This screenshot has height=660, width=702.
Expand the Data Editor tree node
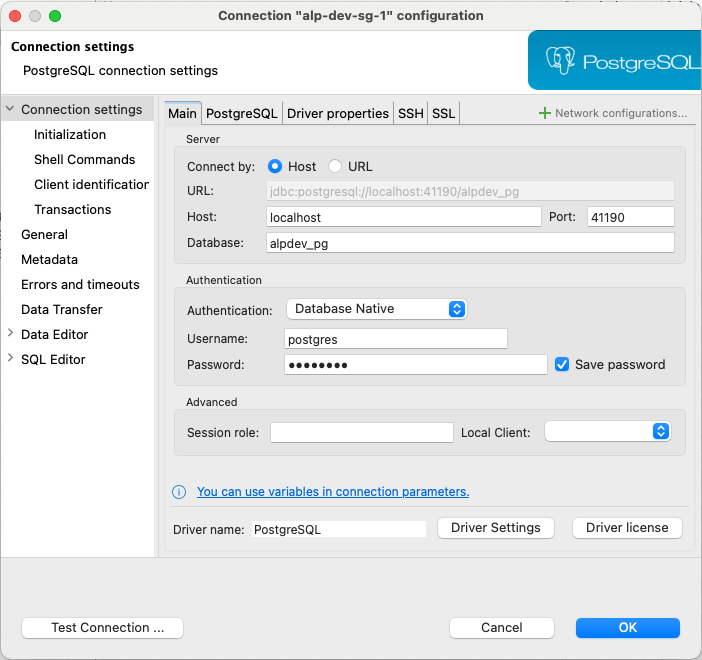point(11,334)
